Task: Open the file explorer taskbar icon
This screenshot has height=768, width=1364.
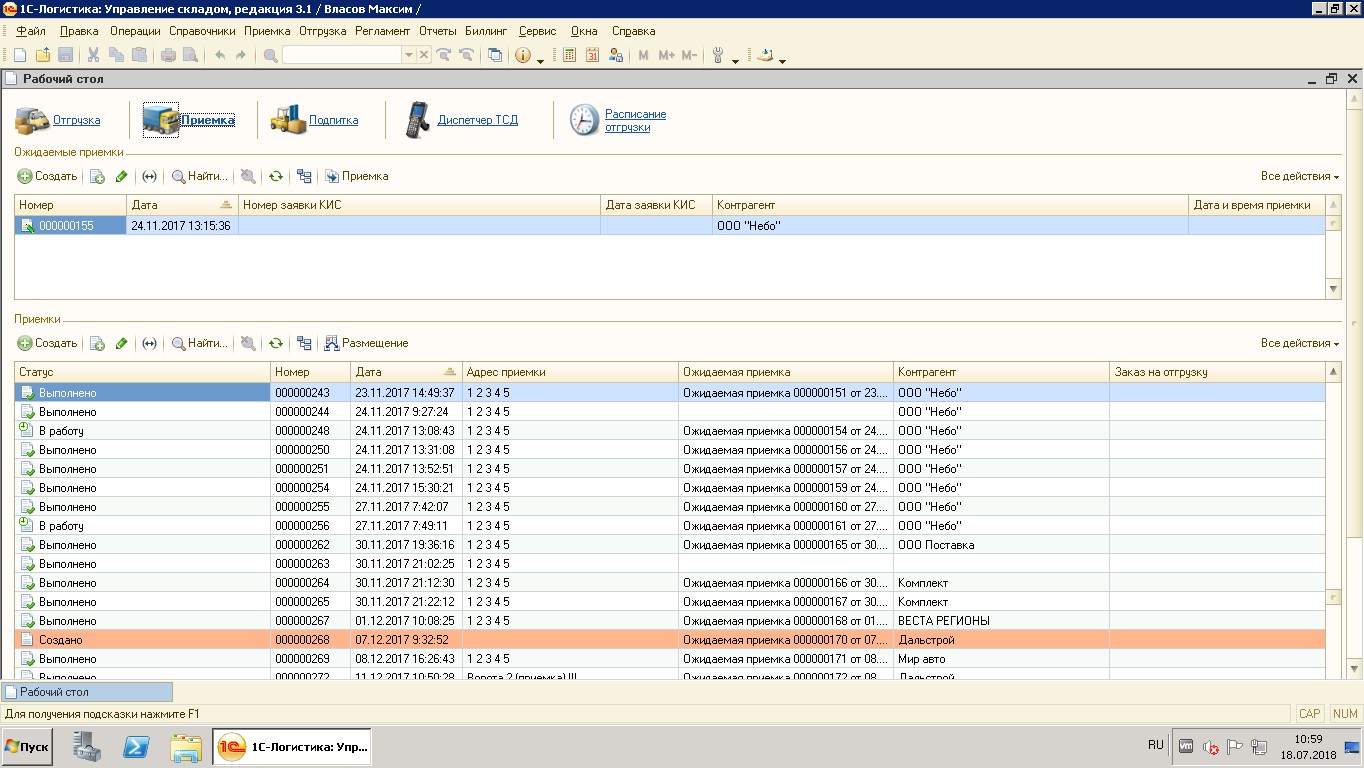Action: (186, 747)
